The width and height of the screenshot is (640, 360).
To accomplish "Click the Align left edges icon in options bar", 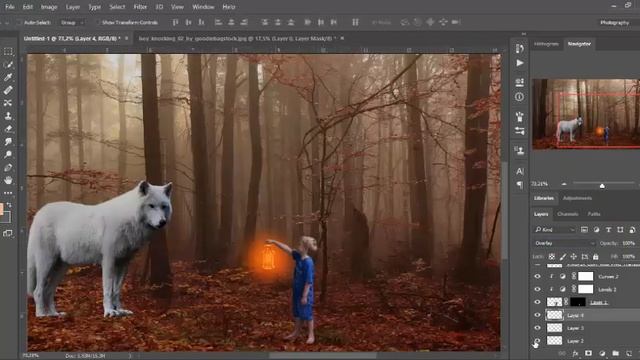I will point(218,22).
